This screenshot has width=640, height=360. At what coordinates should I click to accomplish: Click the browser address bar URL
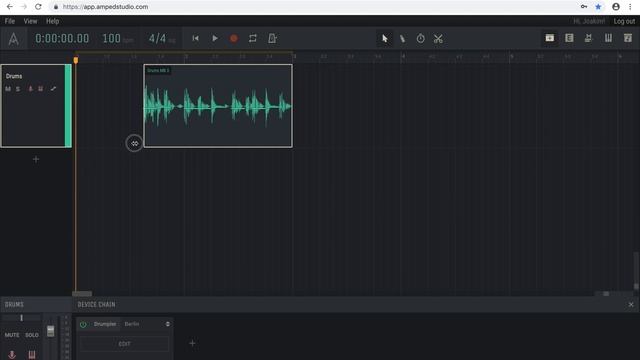click(x=105, y=7)
